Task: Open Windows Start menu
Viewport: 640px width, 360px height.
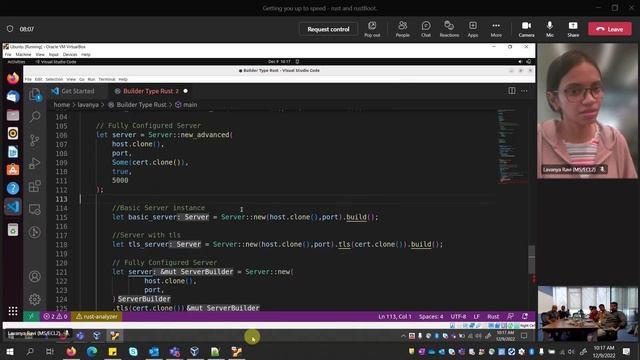Action: (9, 351)
